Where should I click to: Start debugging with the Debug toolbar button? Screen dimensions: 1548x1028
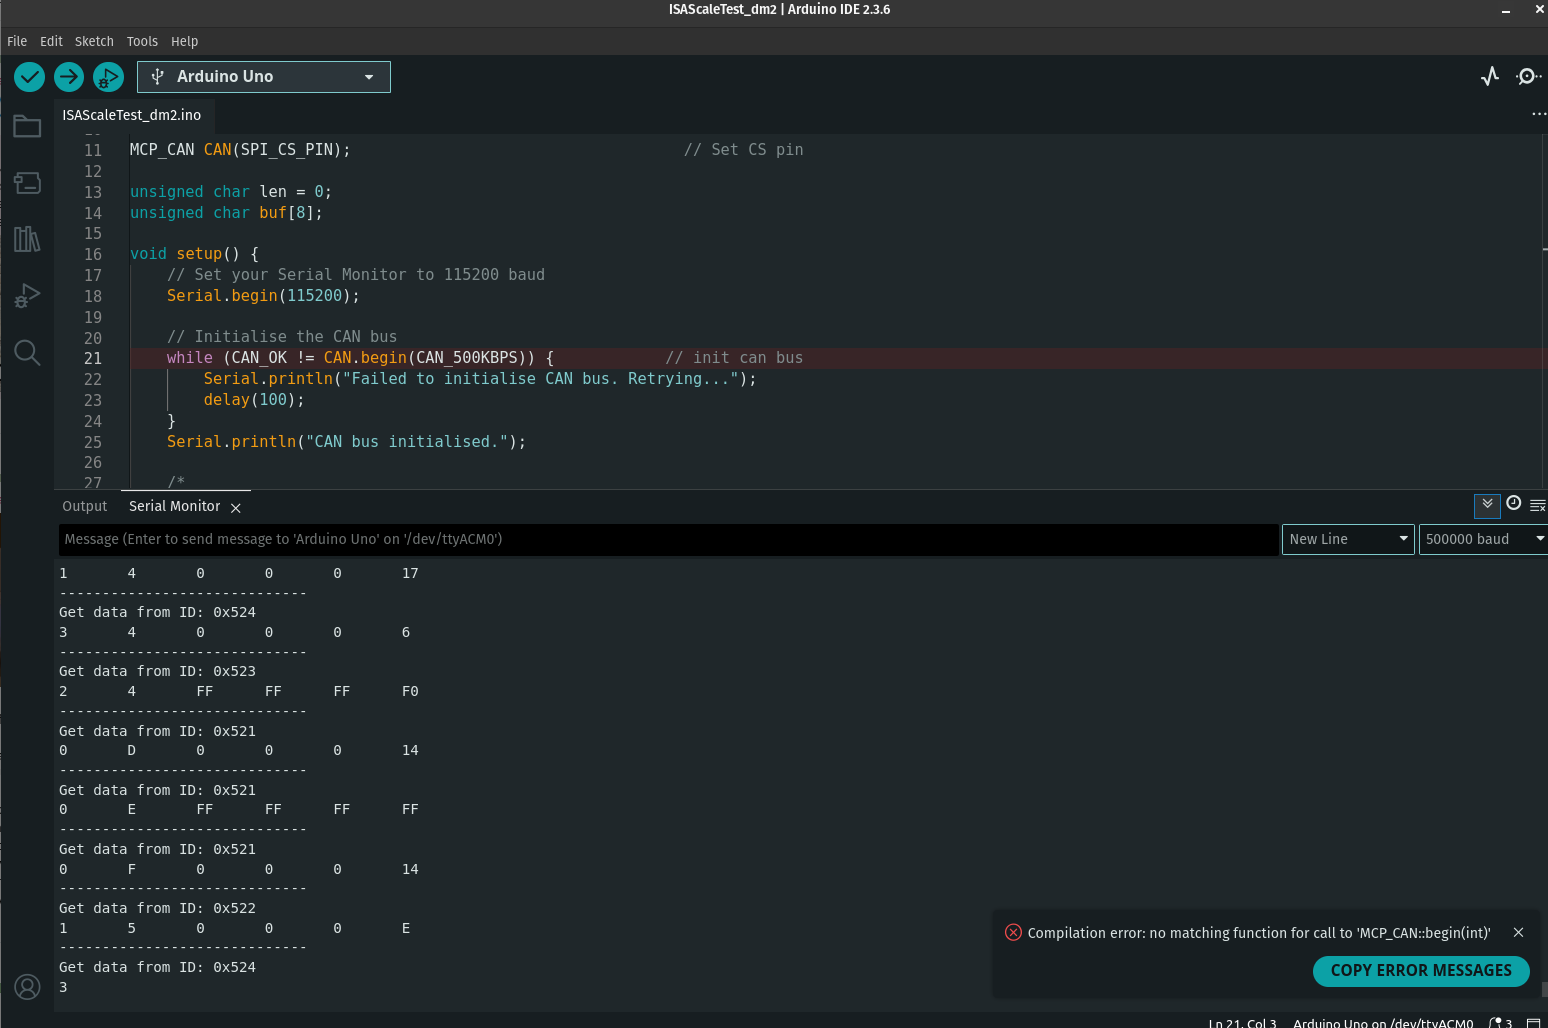click(108, 77)
